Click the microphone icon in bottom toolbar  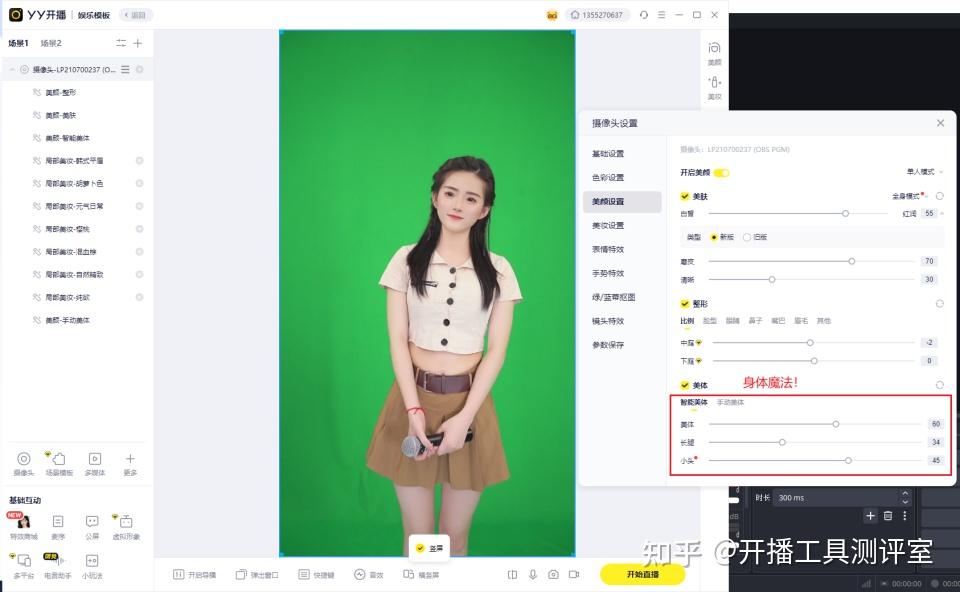[x=532, y=574]
